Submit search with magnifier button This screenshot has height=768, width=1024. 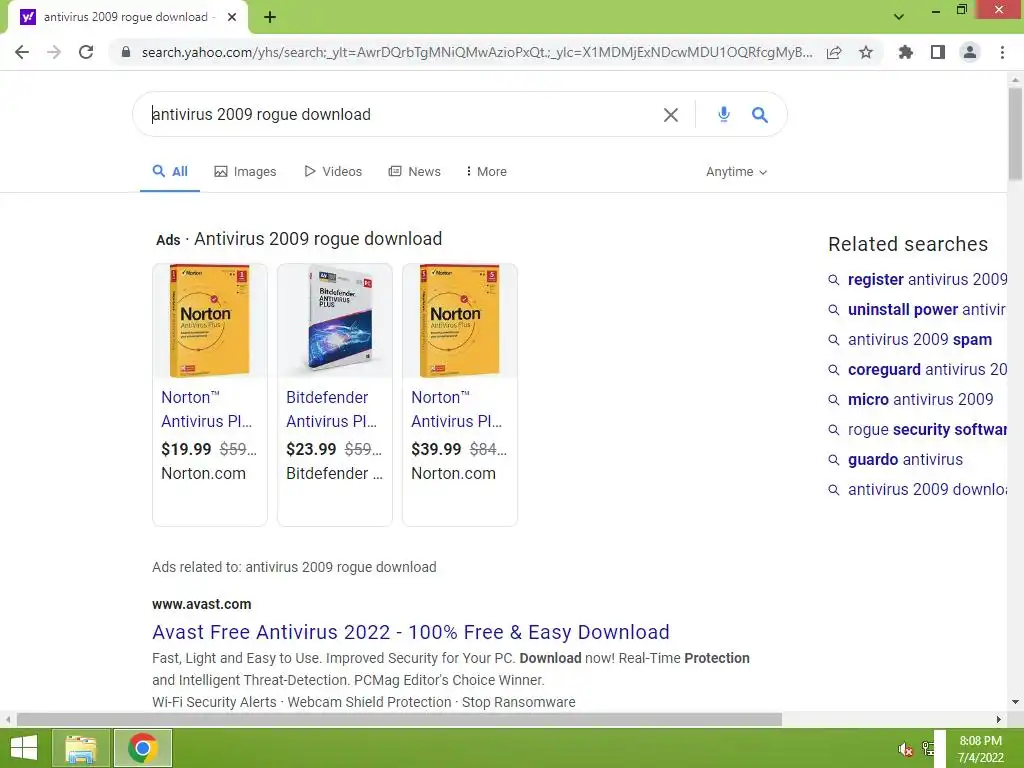pos(760,115)
